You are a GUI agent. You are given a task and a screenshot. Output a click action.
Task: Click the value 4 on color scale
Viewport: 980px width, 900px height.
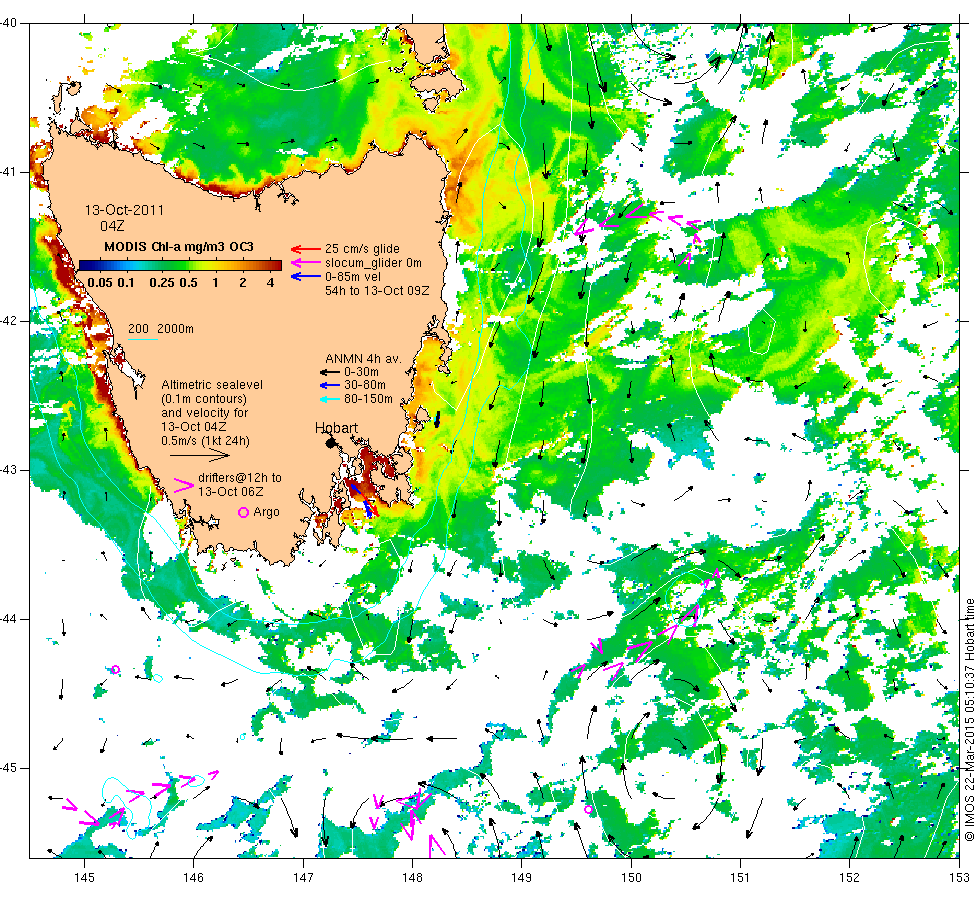[271, 282]
